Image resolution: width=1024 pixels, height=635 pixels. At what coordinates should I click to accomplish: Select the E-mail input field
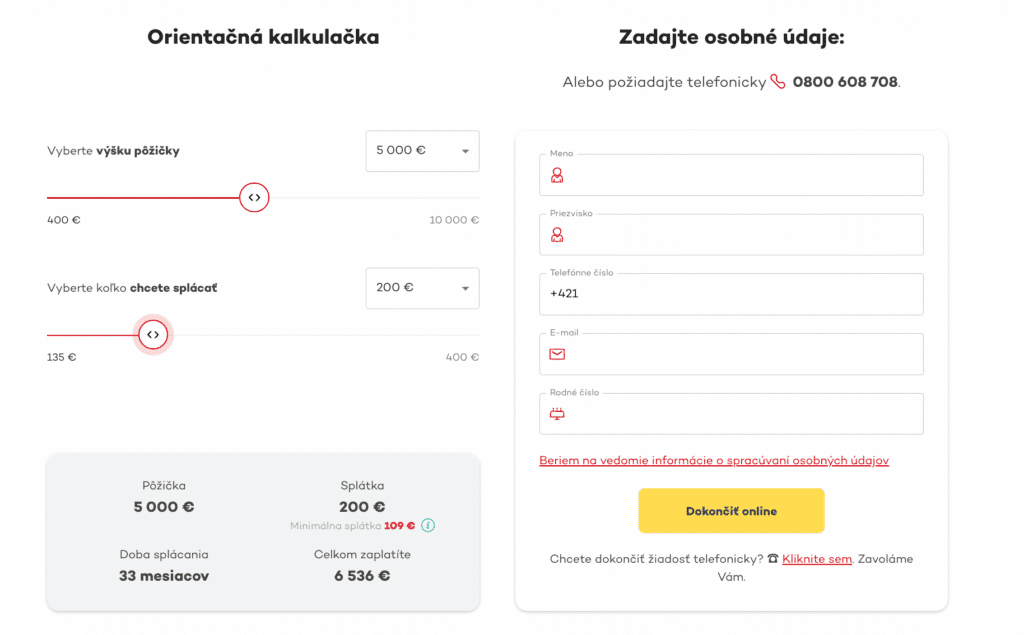pos(740,354)
